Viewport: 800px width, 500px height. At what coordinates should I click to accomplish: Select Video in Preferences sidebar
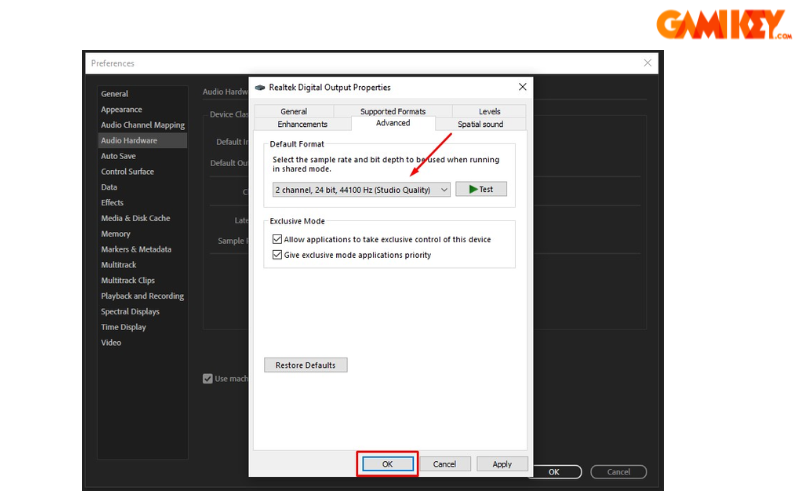[x=111, y=342]
